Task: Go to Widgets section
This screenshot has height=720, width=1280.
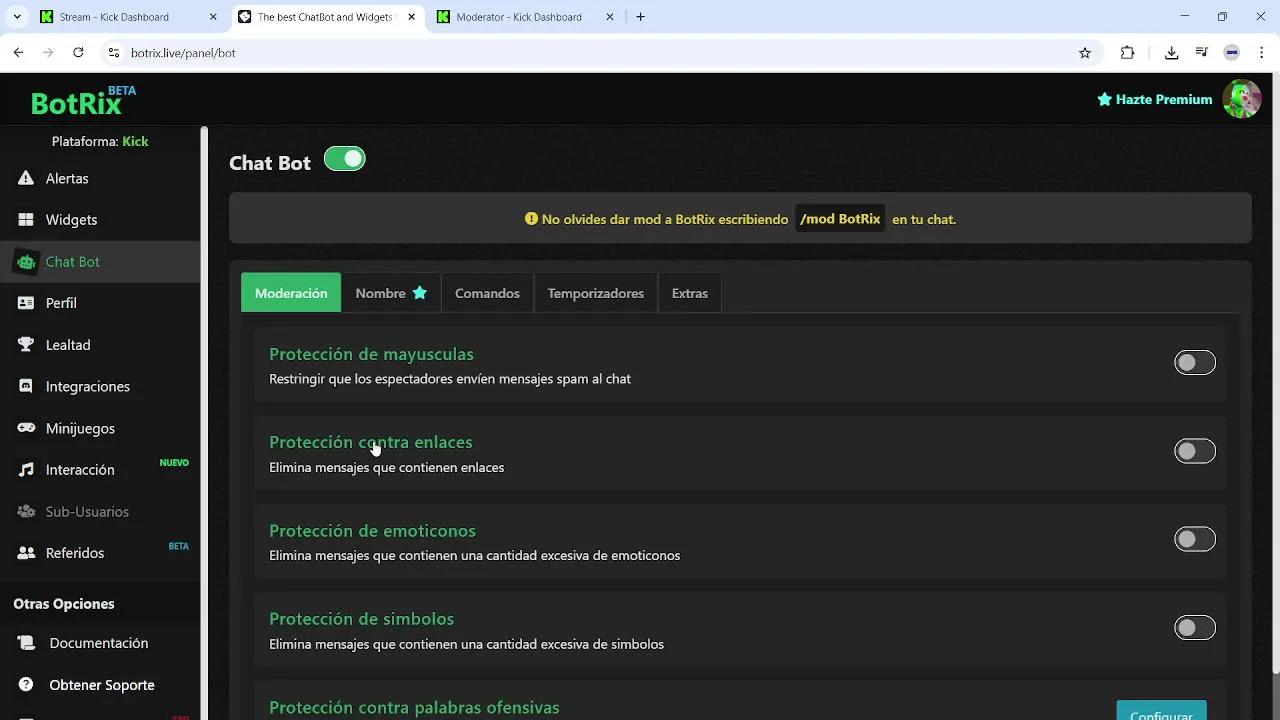Action: tap(100, 220)
